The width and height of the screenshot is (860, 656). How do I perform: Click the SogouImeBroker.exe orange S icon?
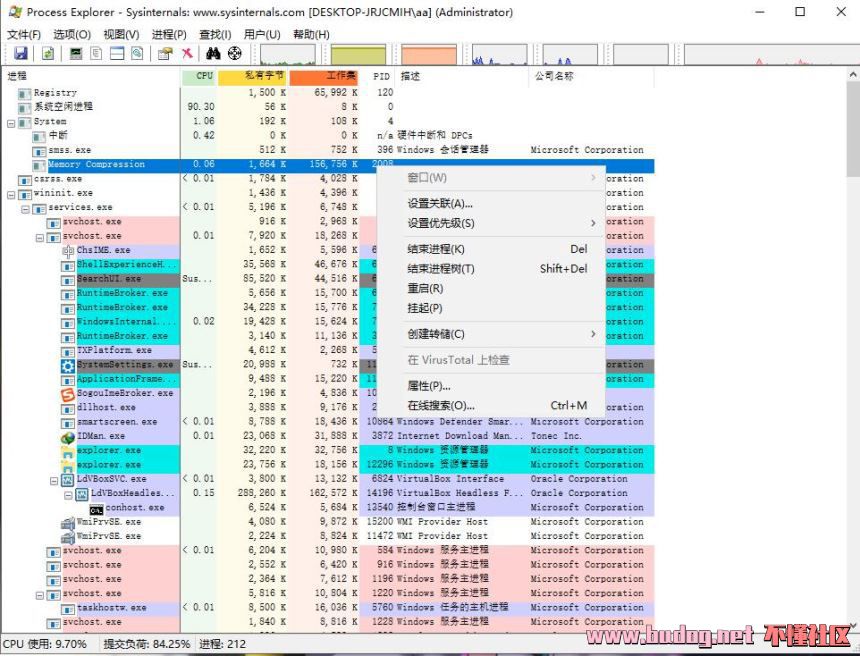click(67, 393)
